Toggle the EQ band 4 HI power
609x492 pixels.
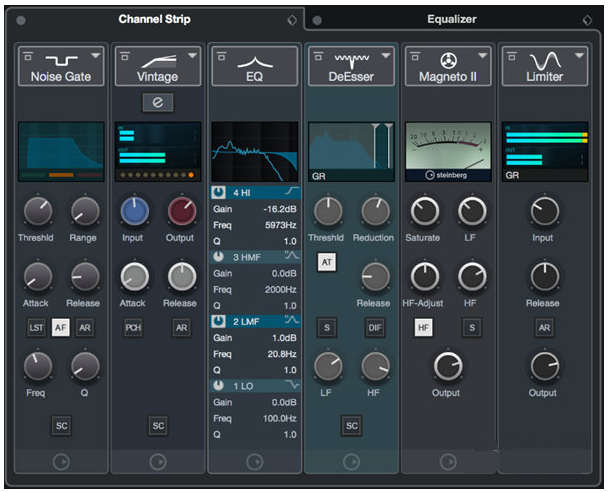[219, 192]
